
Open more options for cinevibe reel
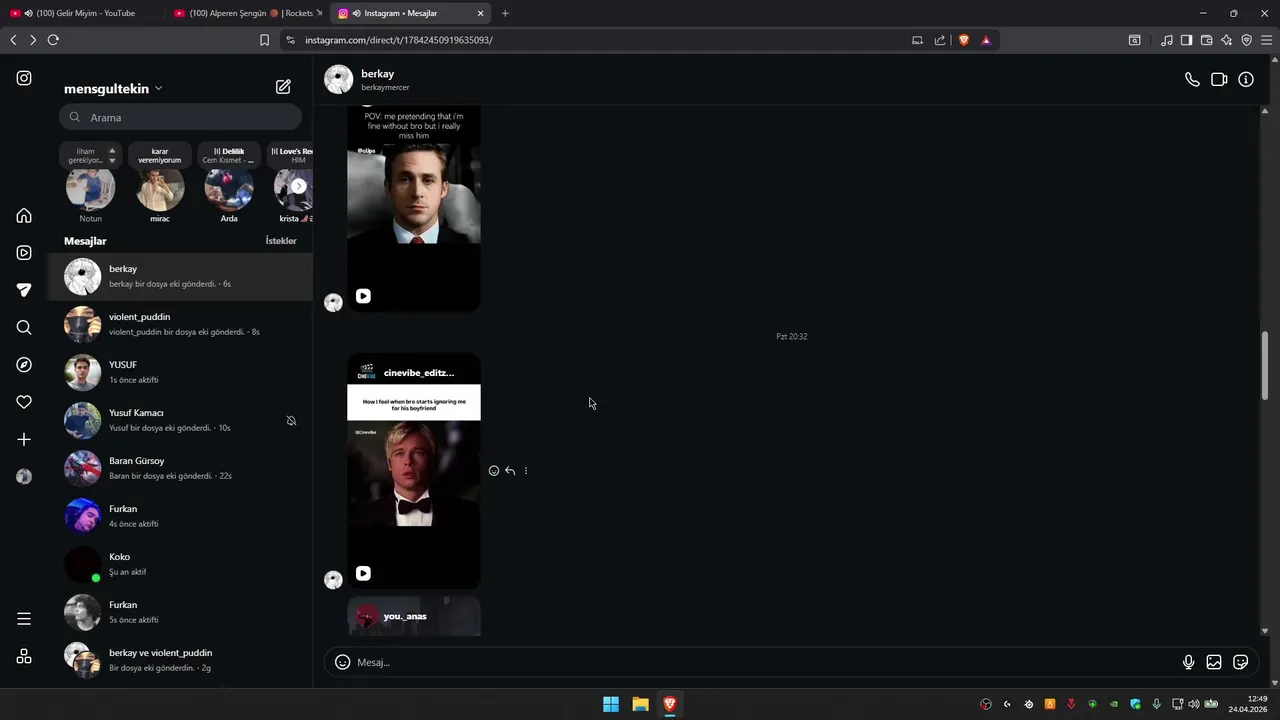[x=526, y=471]
